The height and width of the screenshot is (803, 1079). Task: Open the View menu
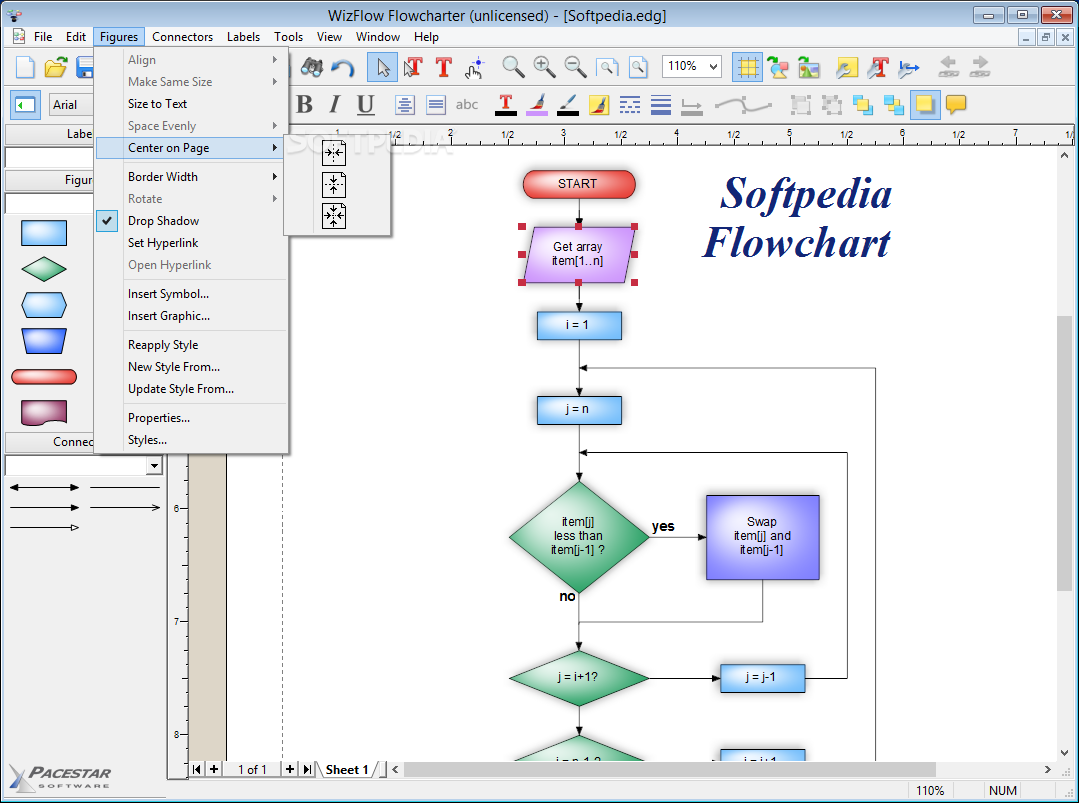pyautogui.click(x=329, y=37)
